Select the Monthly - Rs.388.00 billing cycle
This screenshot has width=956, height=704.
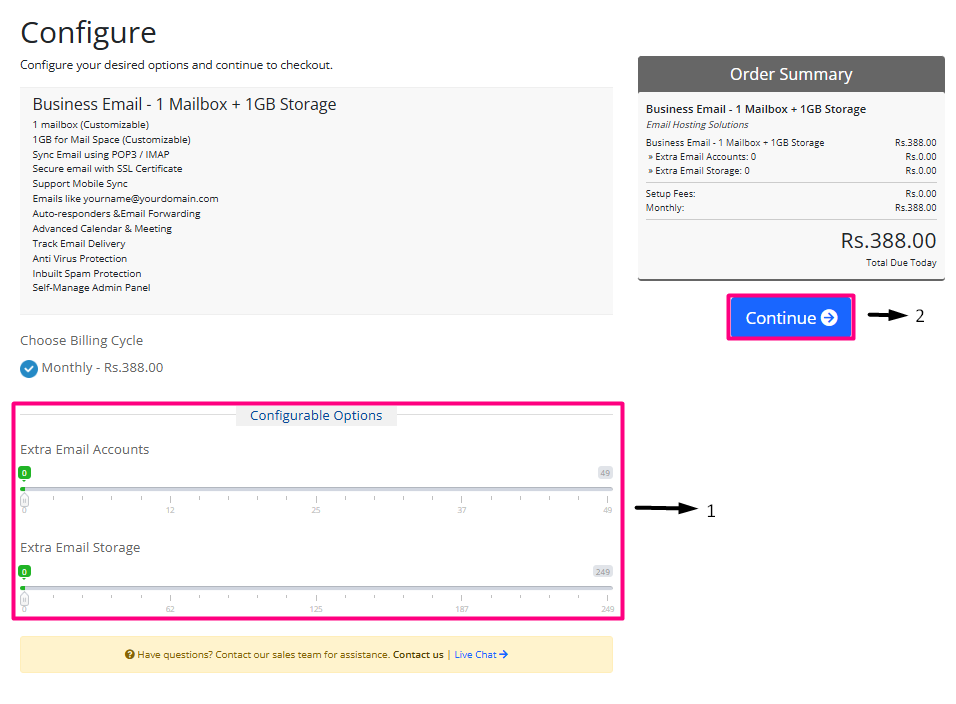pyautogui.click(x=29, y=368)
